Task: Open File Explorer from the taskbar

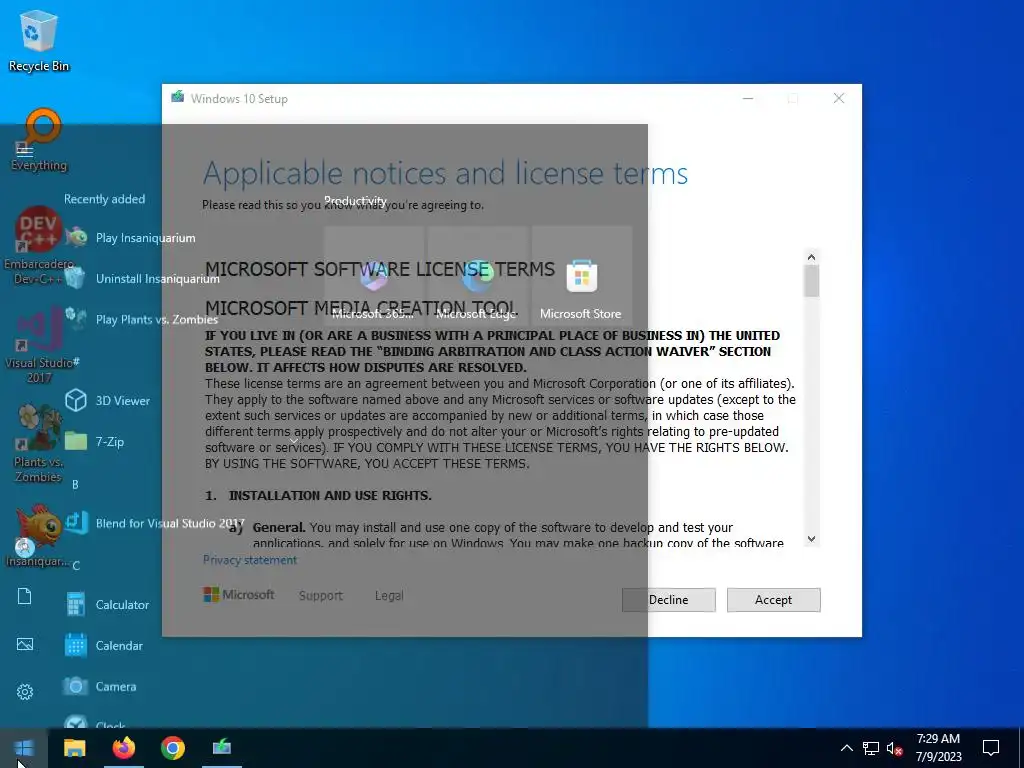Action: click(x=74, y=748)
